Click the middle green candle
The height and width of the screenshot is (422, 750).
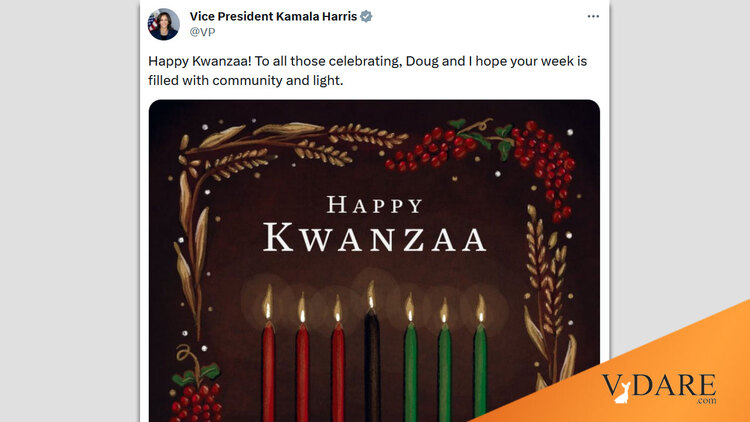(x=444, y=370)
